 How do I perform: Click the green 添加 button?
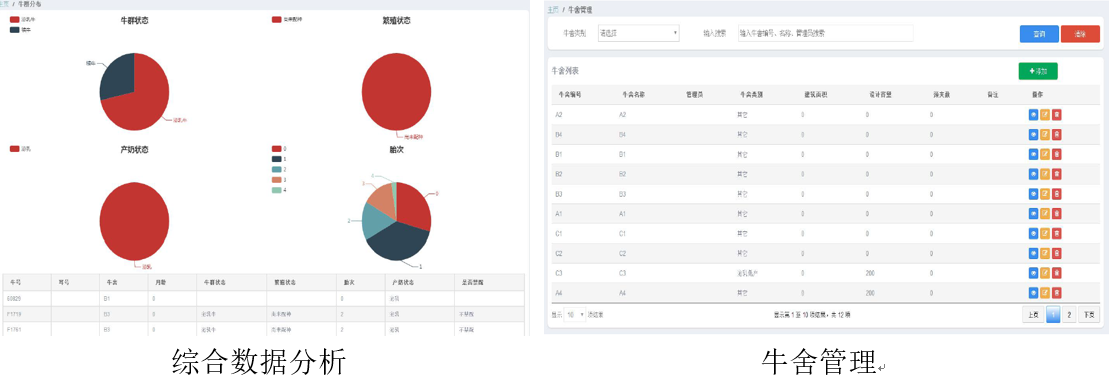(1038, 71)
